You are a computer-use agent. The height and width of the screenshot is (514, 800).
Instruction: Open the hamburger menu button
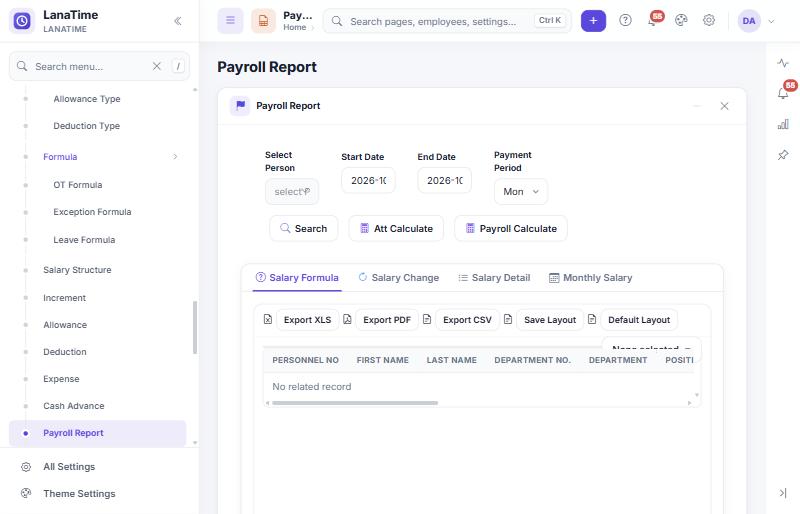click(230, 21)
